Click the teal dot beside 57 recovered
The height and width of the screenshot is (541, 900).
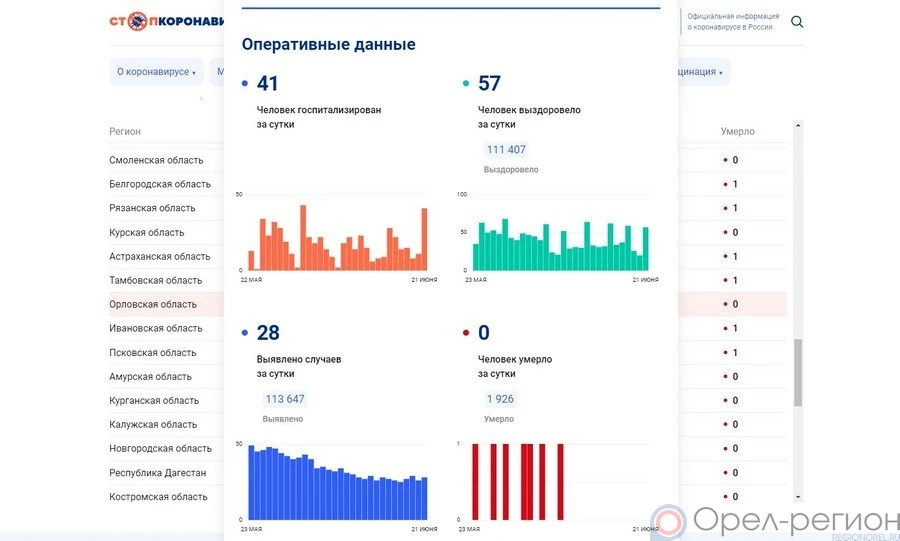pos(466,85)
